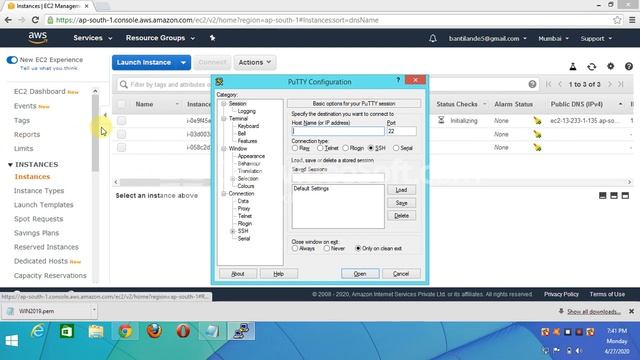The height and width of the screenshot is (360, 640).
Task: Expand the SSH tree node in PuTTY
Action: [233, 231]
